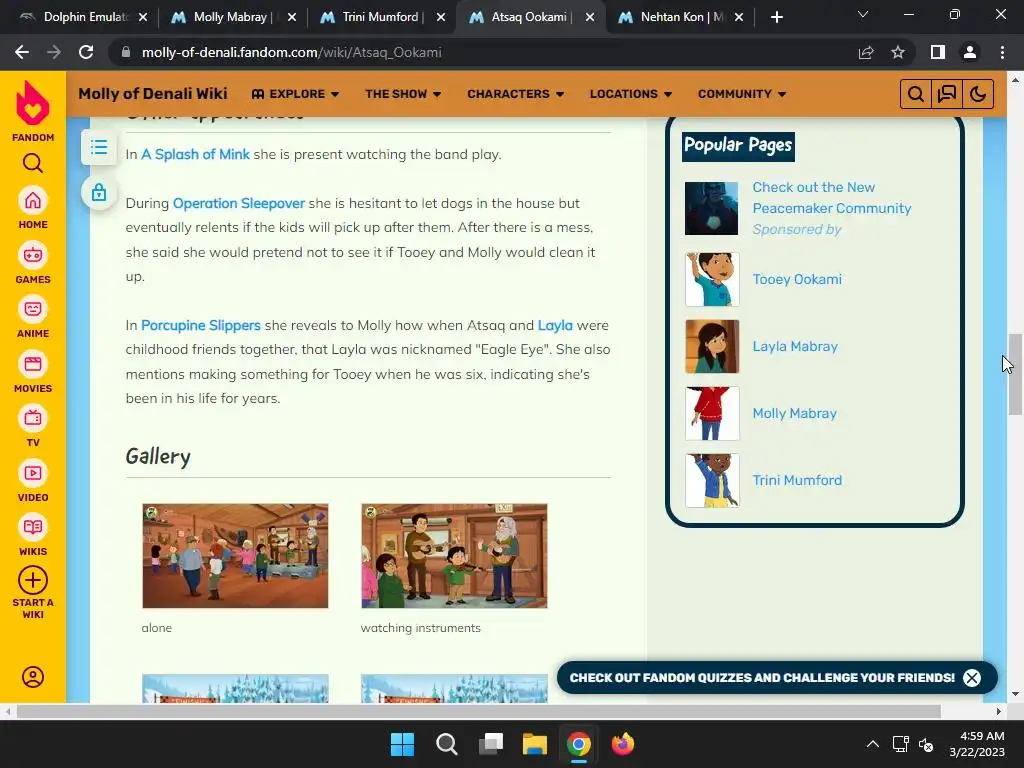
Task: Open table of contents list icon
Action: click(99, 147)
